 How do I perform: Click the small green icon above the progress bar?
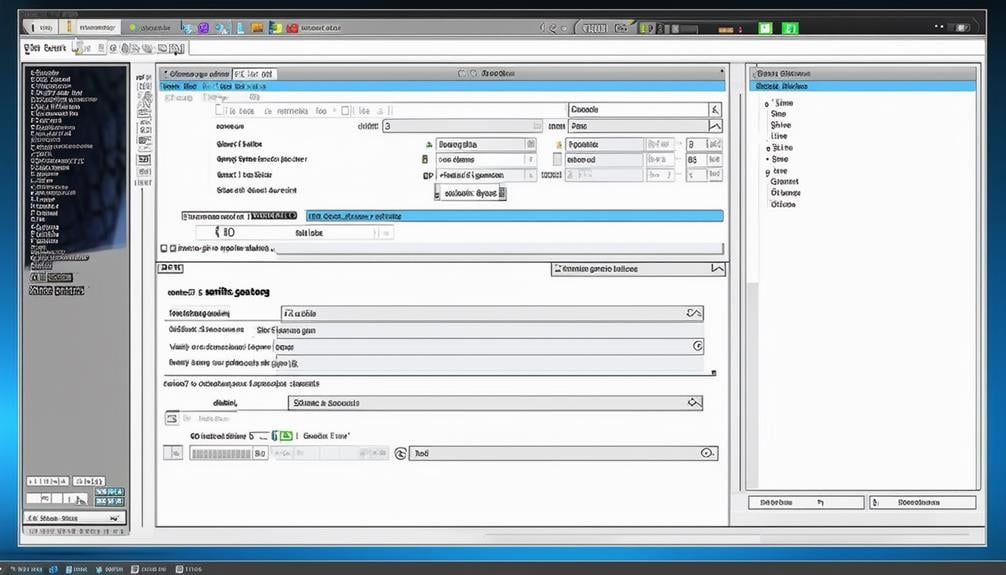pyautogui.click(x=286, y=436)
